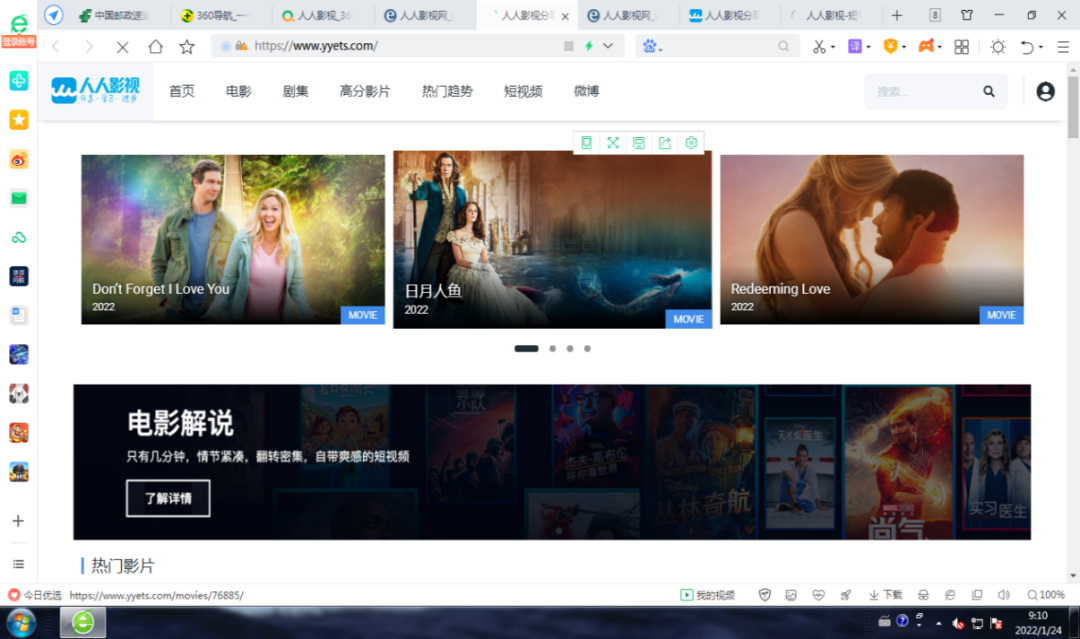Select the first active carousel indicator
Image resolution: width=1080 pixels, height=639 pixels.
click(x=526, y=348)
